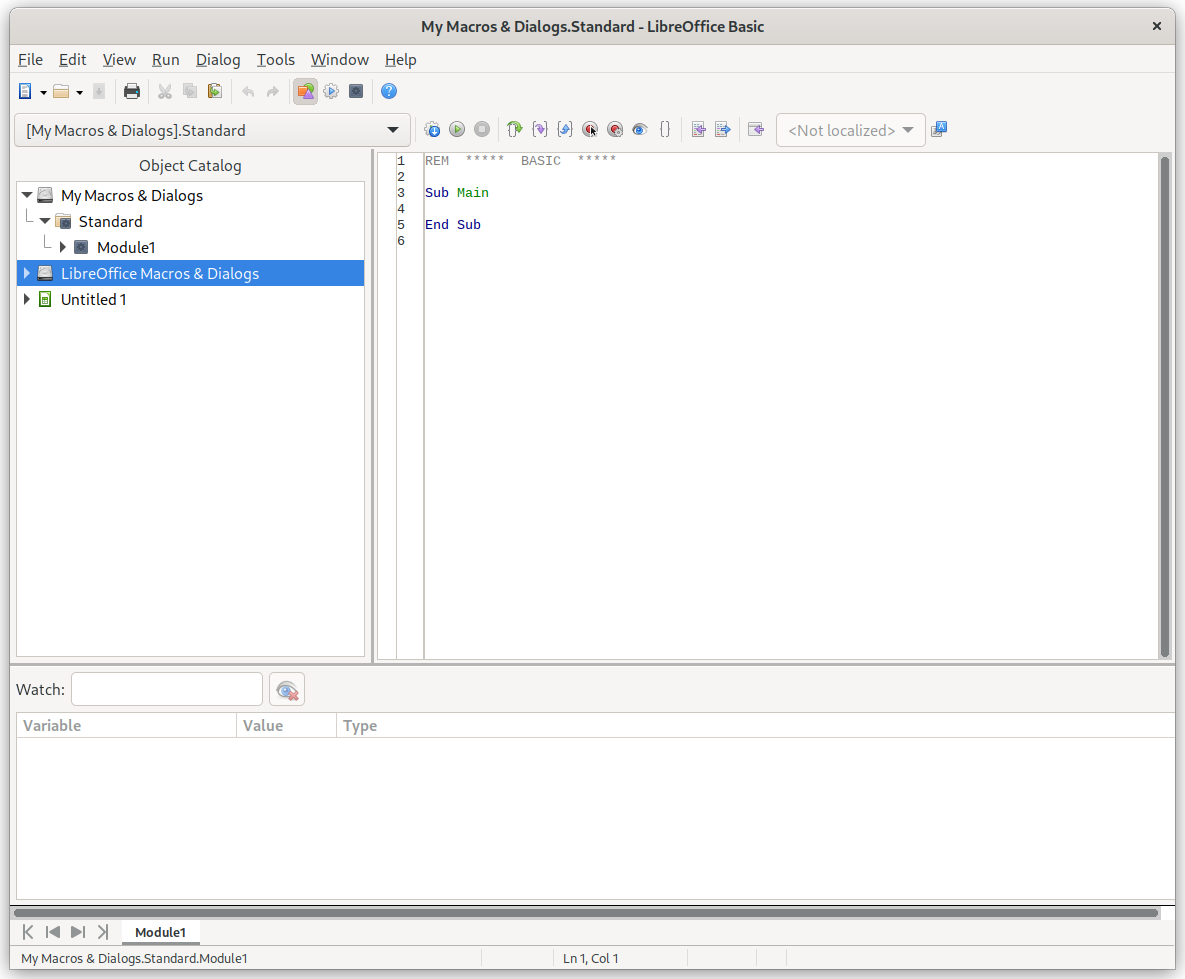Image resolution: width=1185 pixels, height=979 pixels.
Task: Expand LibreOffice Macros & Dialogs node
Action: click(x=26, y=273)
